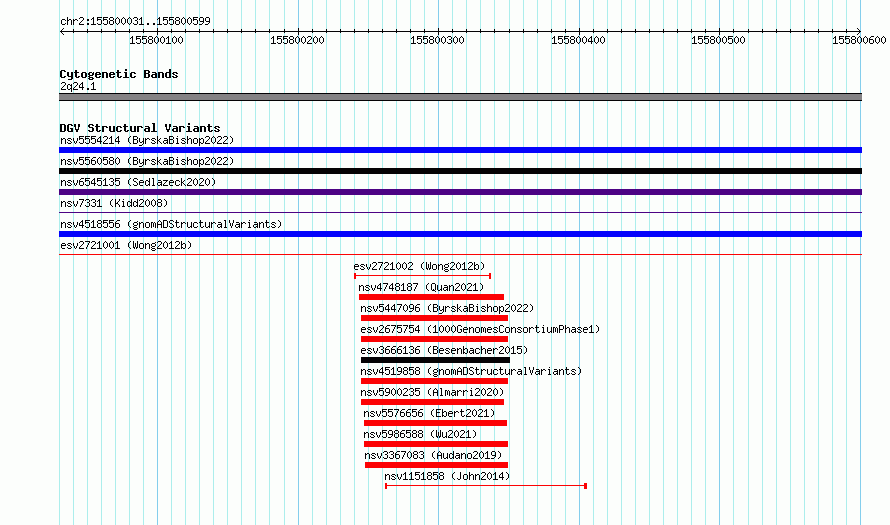Click the nsv5900235 (Almarri2020) label
Viewport: 890px width, 525px height.
tap(432, 392)
